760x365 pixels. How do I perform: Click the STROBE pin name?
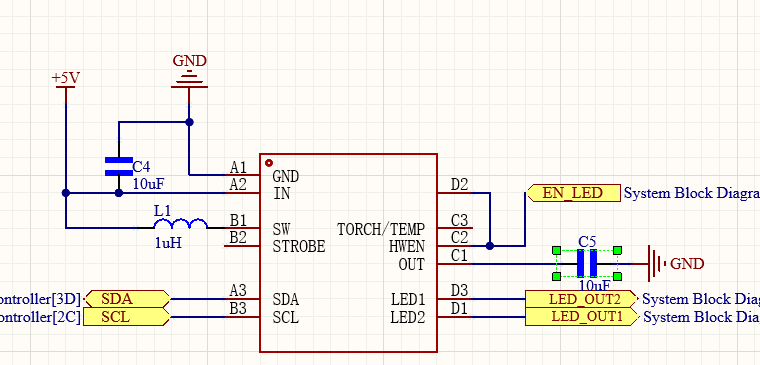pyautogui.click(x=299, y=247)
